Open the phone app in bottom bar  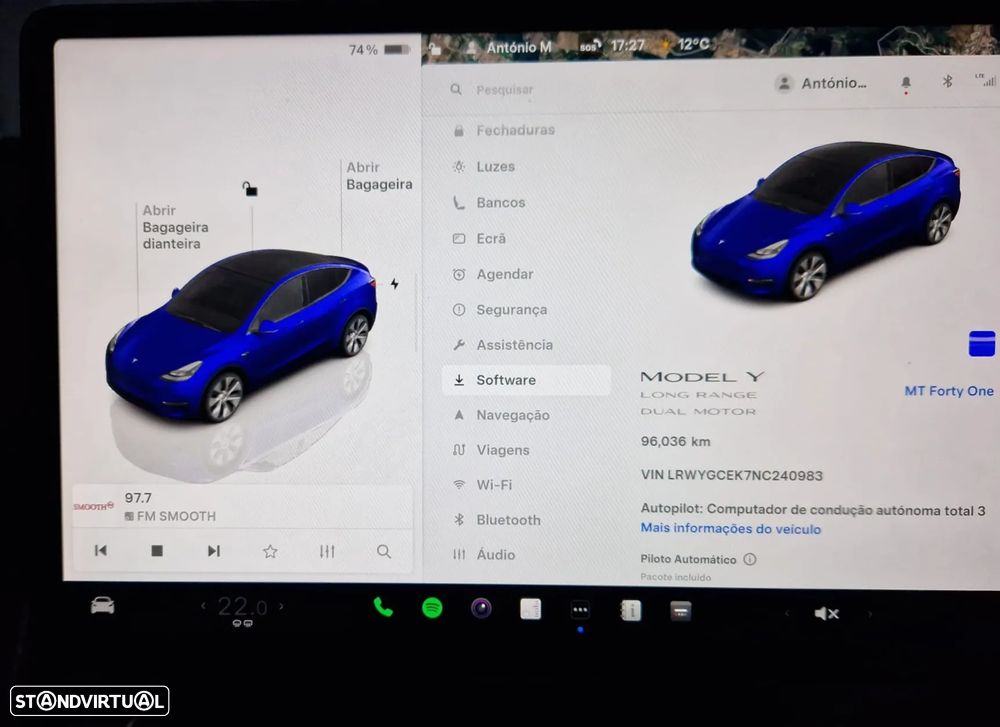(383, 607)
